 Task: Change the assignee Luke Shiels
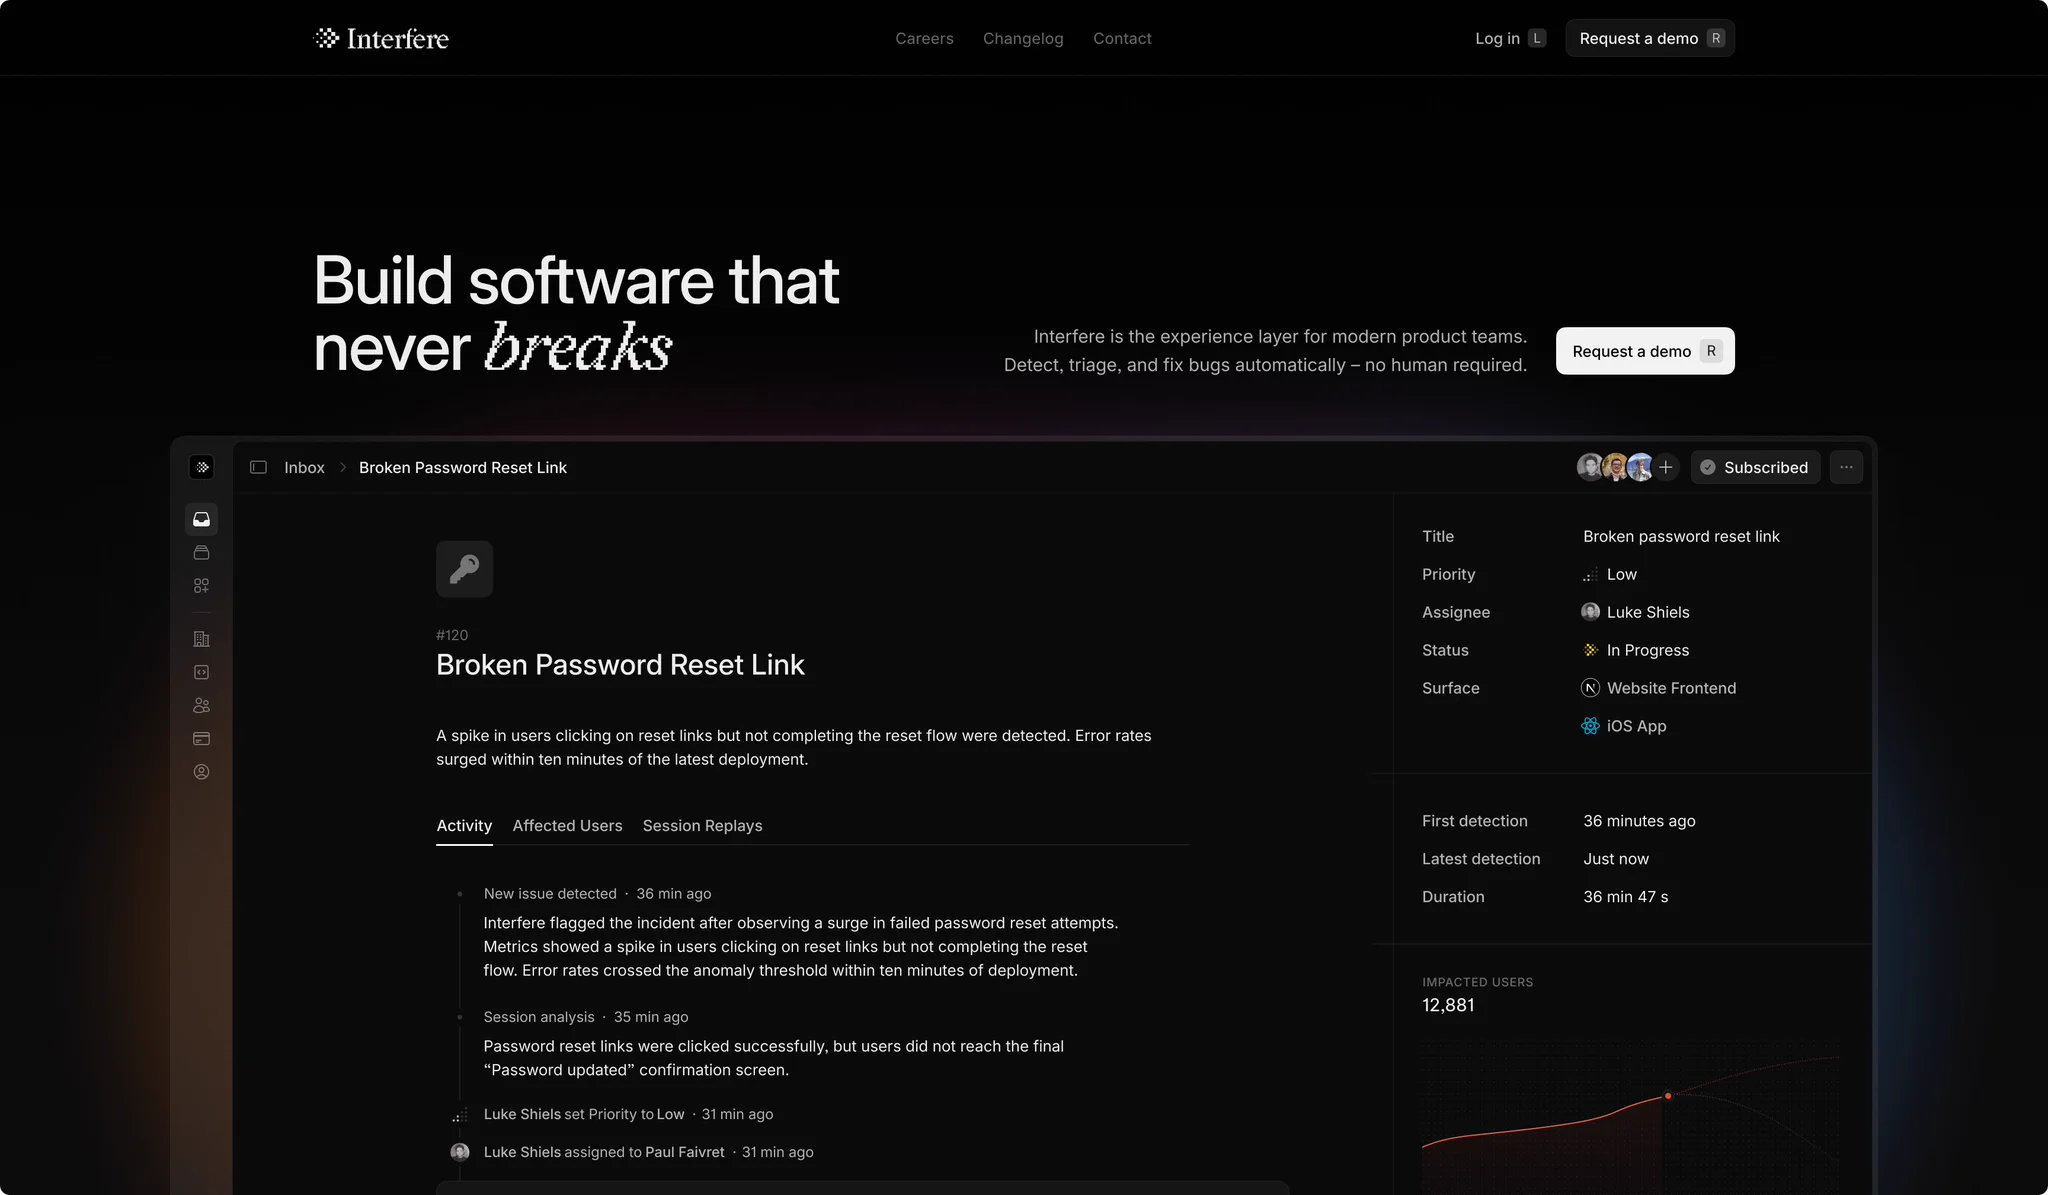[1635, 612]
